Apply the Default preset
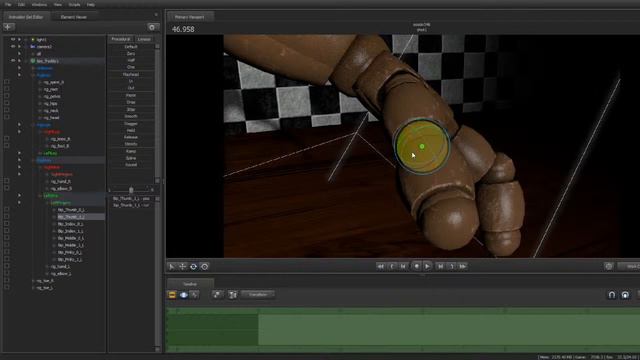This screenshot has height=360, width=640. [x=131, y=47]
